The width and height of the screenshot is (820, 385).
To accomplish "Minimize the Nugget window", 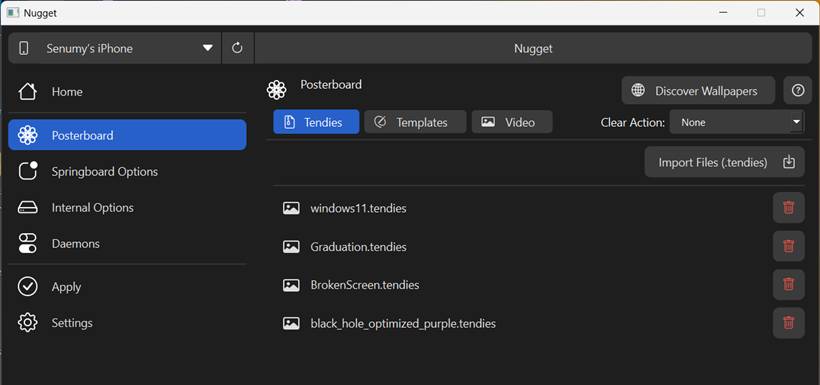I will pyautogui.click(x=723, y=13).
